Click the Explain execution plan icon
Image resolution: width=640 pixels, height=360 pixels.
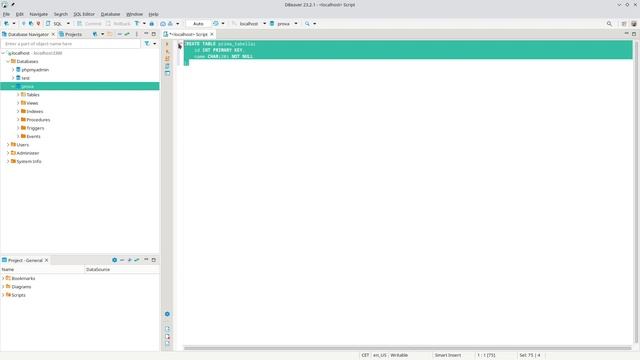coord(167,66)
